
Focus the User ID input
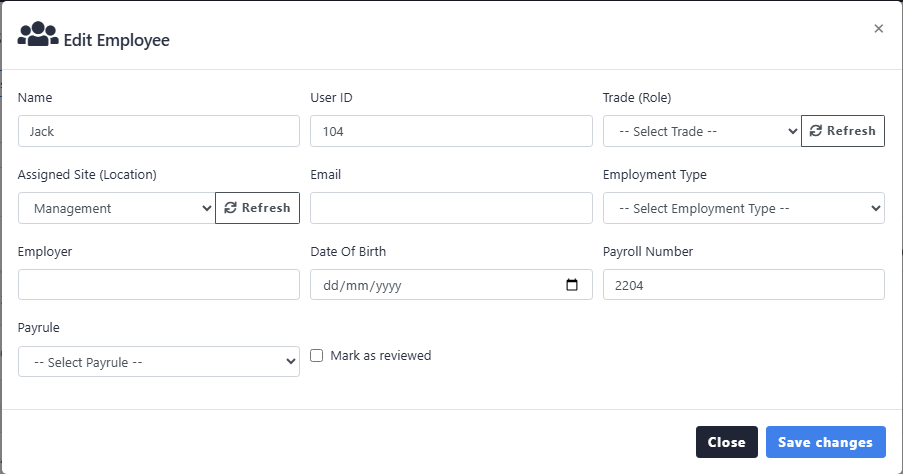(x=451, y=131)
